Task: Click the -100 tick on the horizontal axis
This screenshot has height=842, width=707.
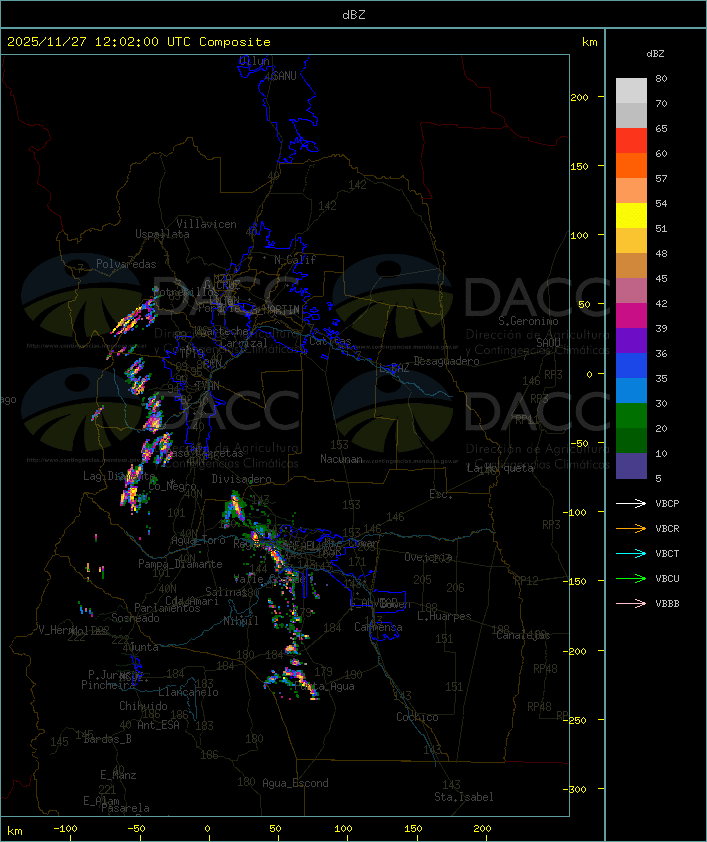Action: click(x=65, y=829)
